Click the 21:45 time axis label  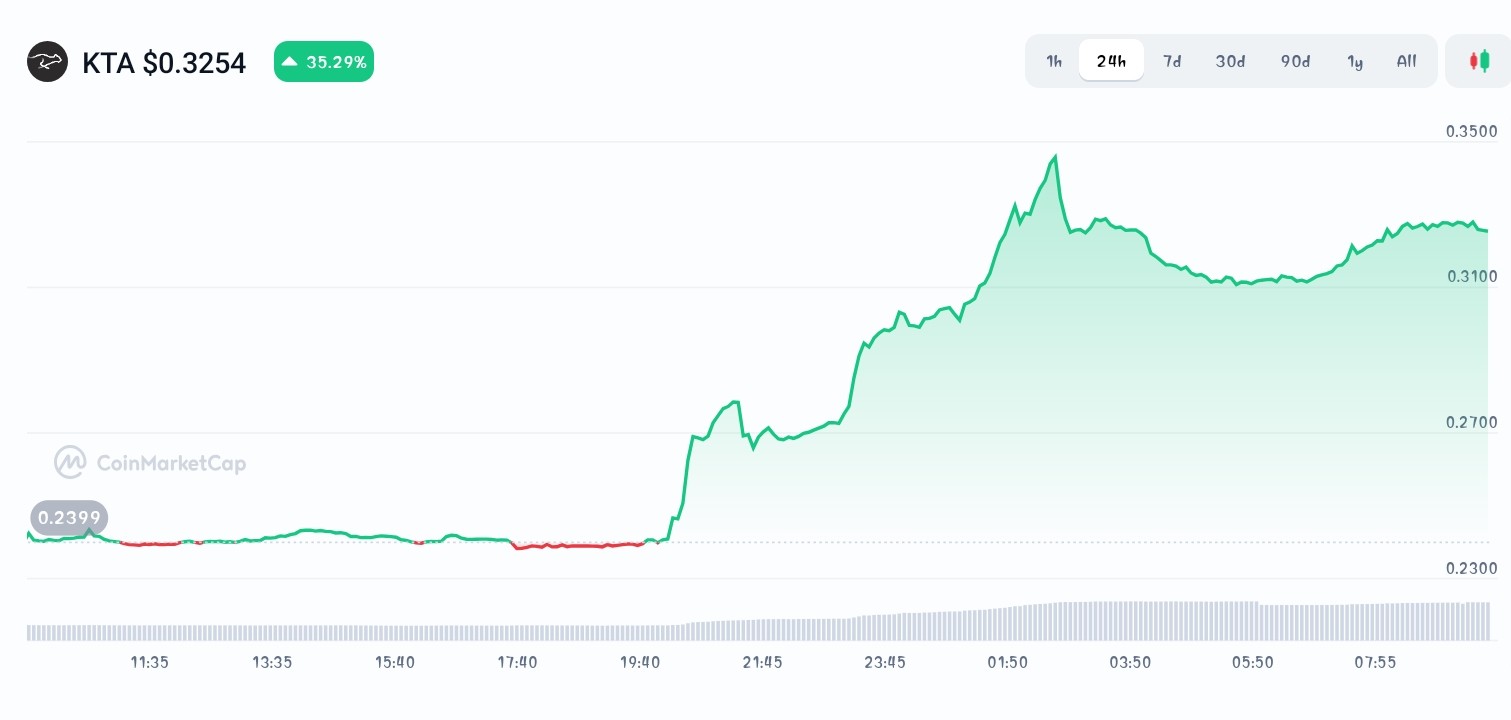763,662
